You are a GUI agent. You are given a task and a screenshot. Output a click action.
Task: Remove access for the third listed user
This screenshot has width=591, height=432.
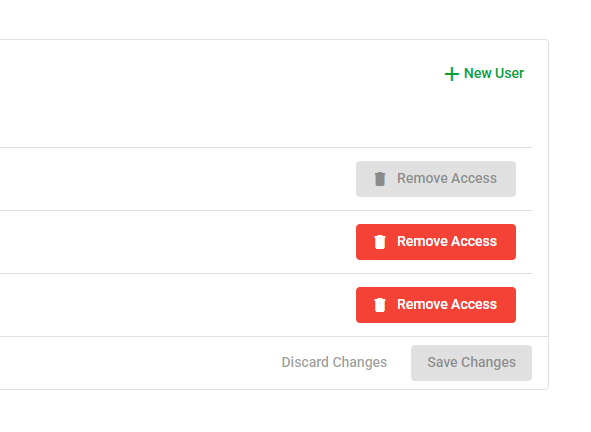coord(436,305)
